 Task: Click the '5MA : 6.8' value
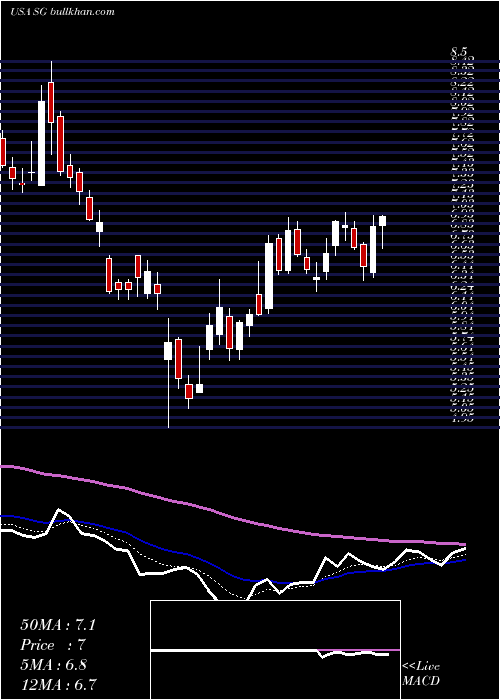53,664
